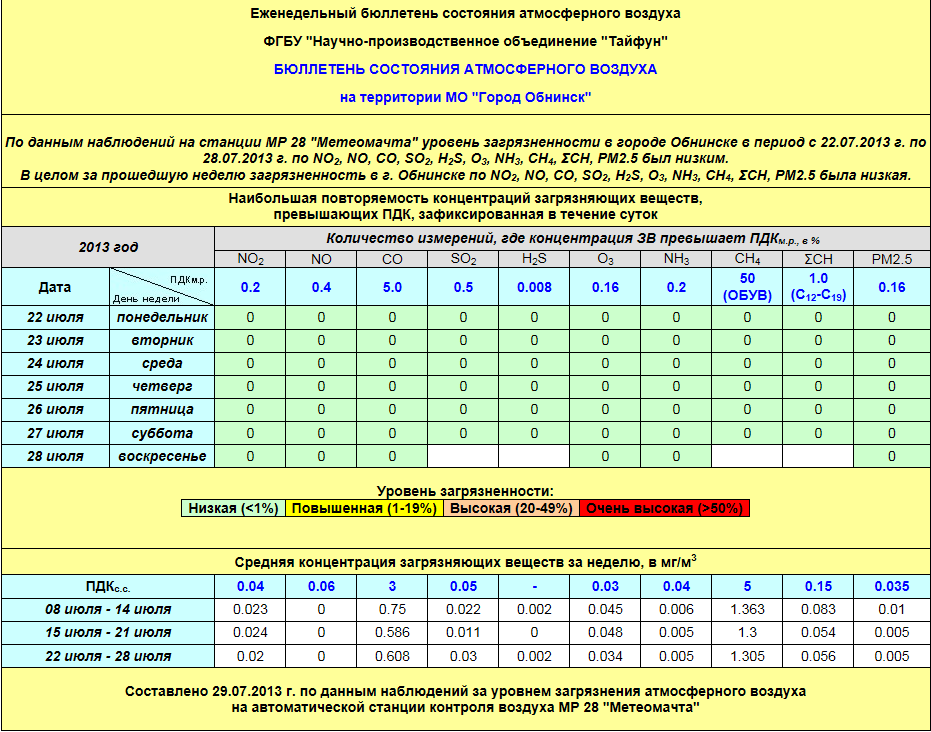Click the H2S column header
Screen dimensions: 931x732
coord(534,259)
